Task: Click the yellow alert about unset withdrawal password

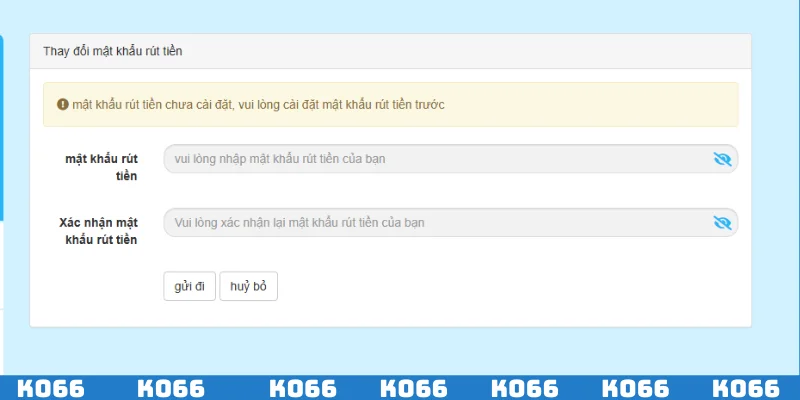Action: tap(390, 104)
